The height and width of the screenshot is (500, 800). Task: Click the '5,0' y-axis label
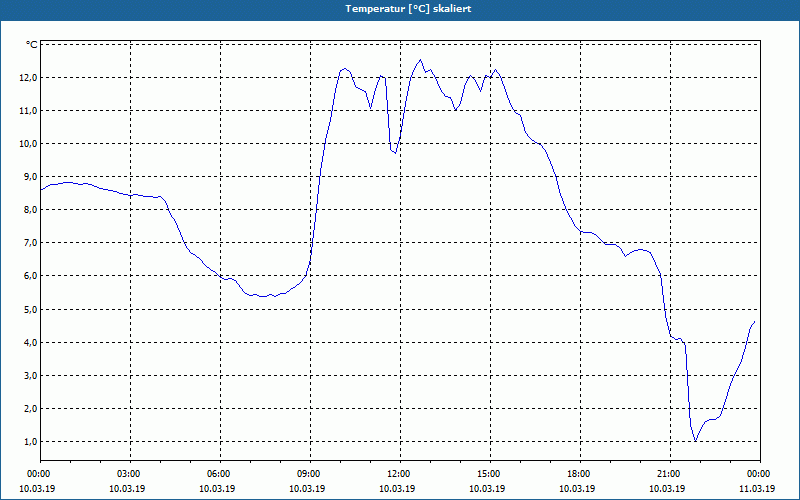[31, 309]
